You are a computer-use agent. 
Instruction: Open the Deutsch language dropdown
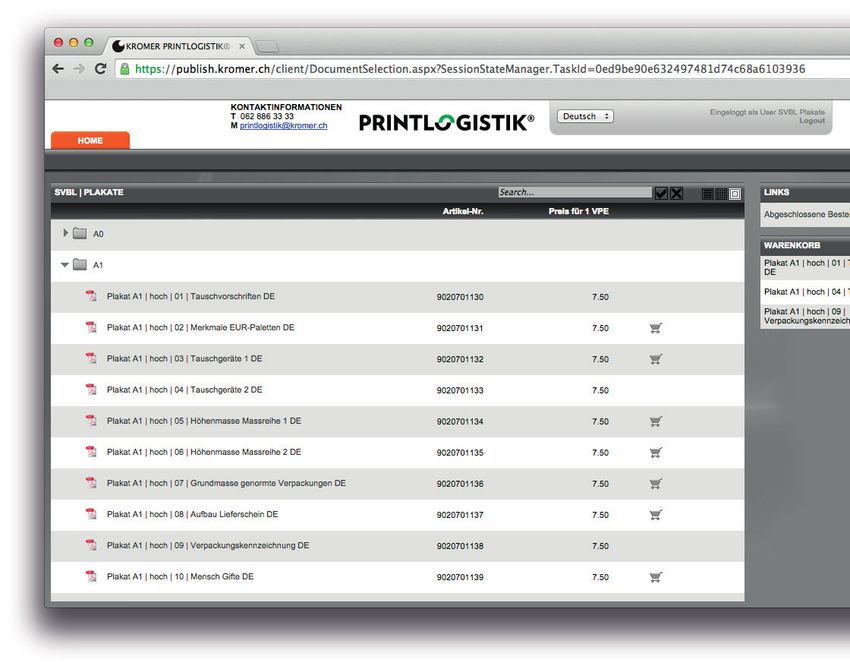pos(585,117)
